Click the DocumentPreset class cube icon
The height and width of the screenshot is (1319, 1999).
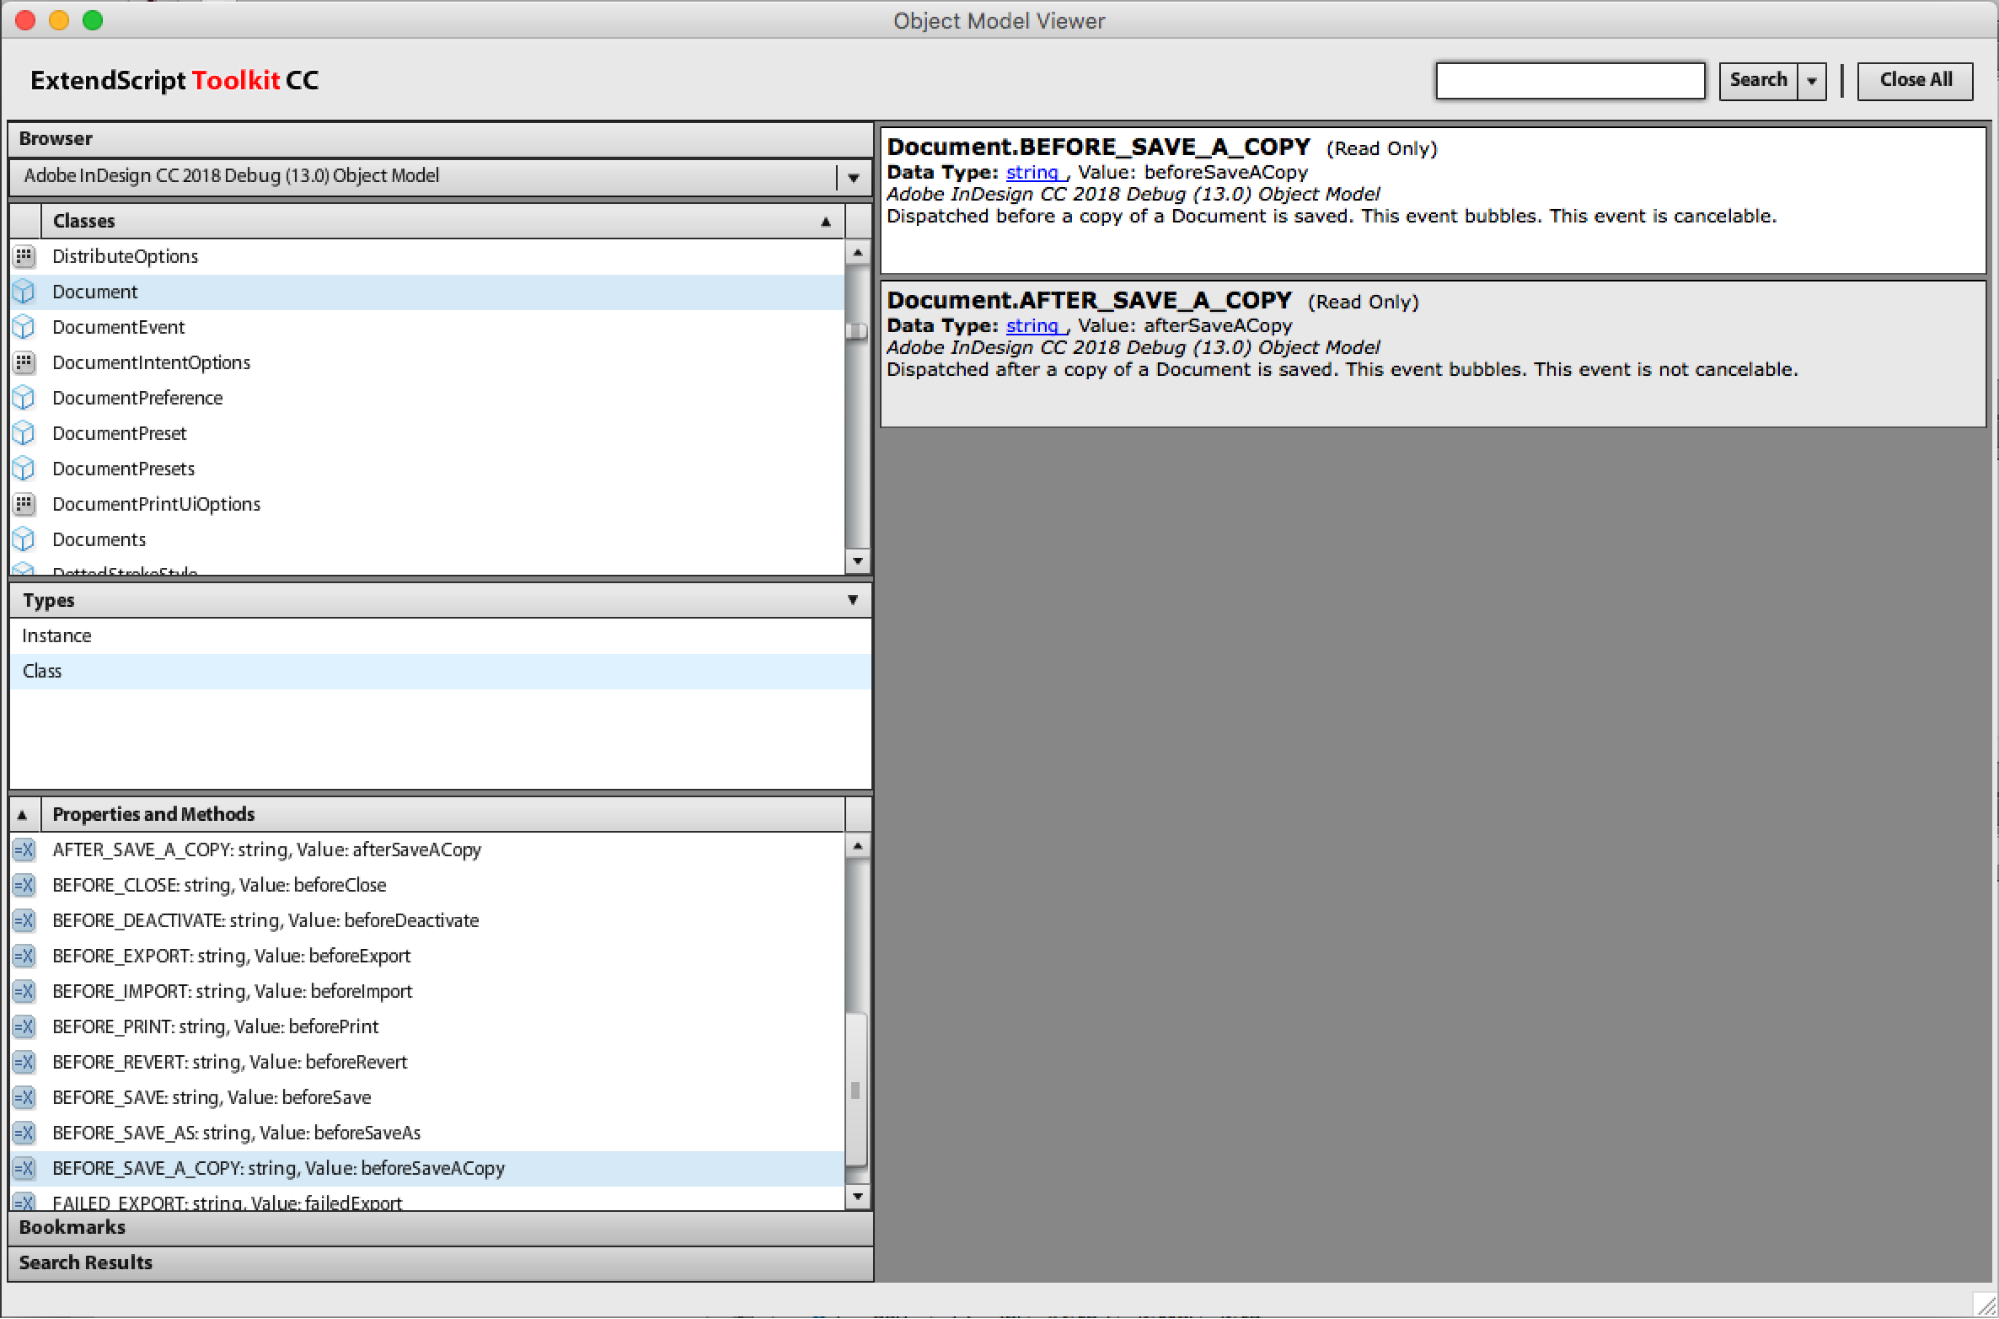point(23,433)
